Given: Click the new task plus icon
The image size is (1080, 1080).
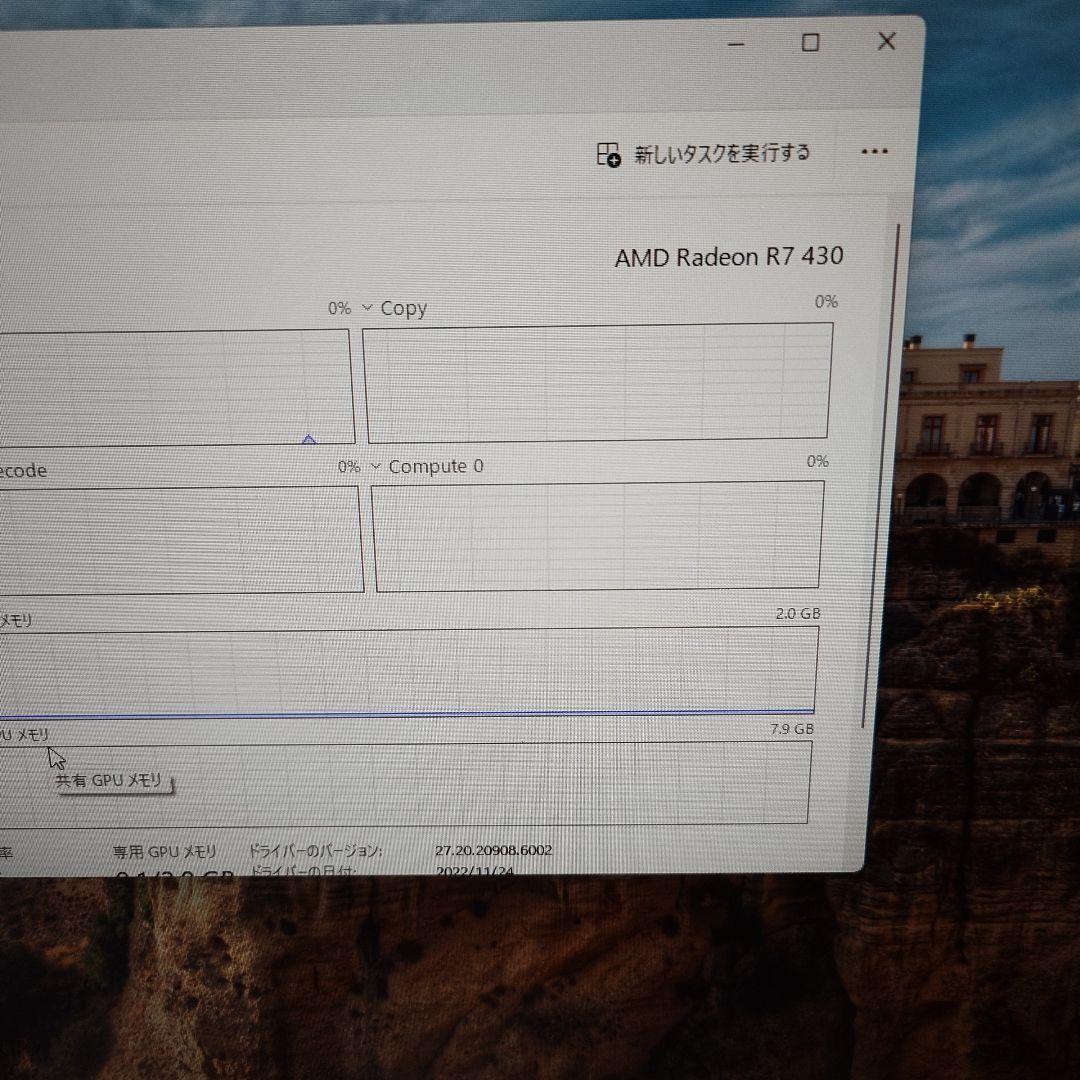Looking at the screenshot, I should pos(607,152).
